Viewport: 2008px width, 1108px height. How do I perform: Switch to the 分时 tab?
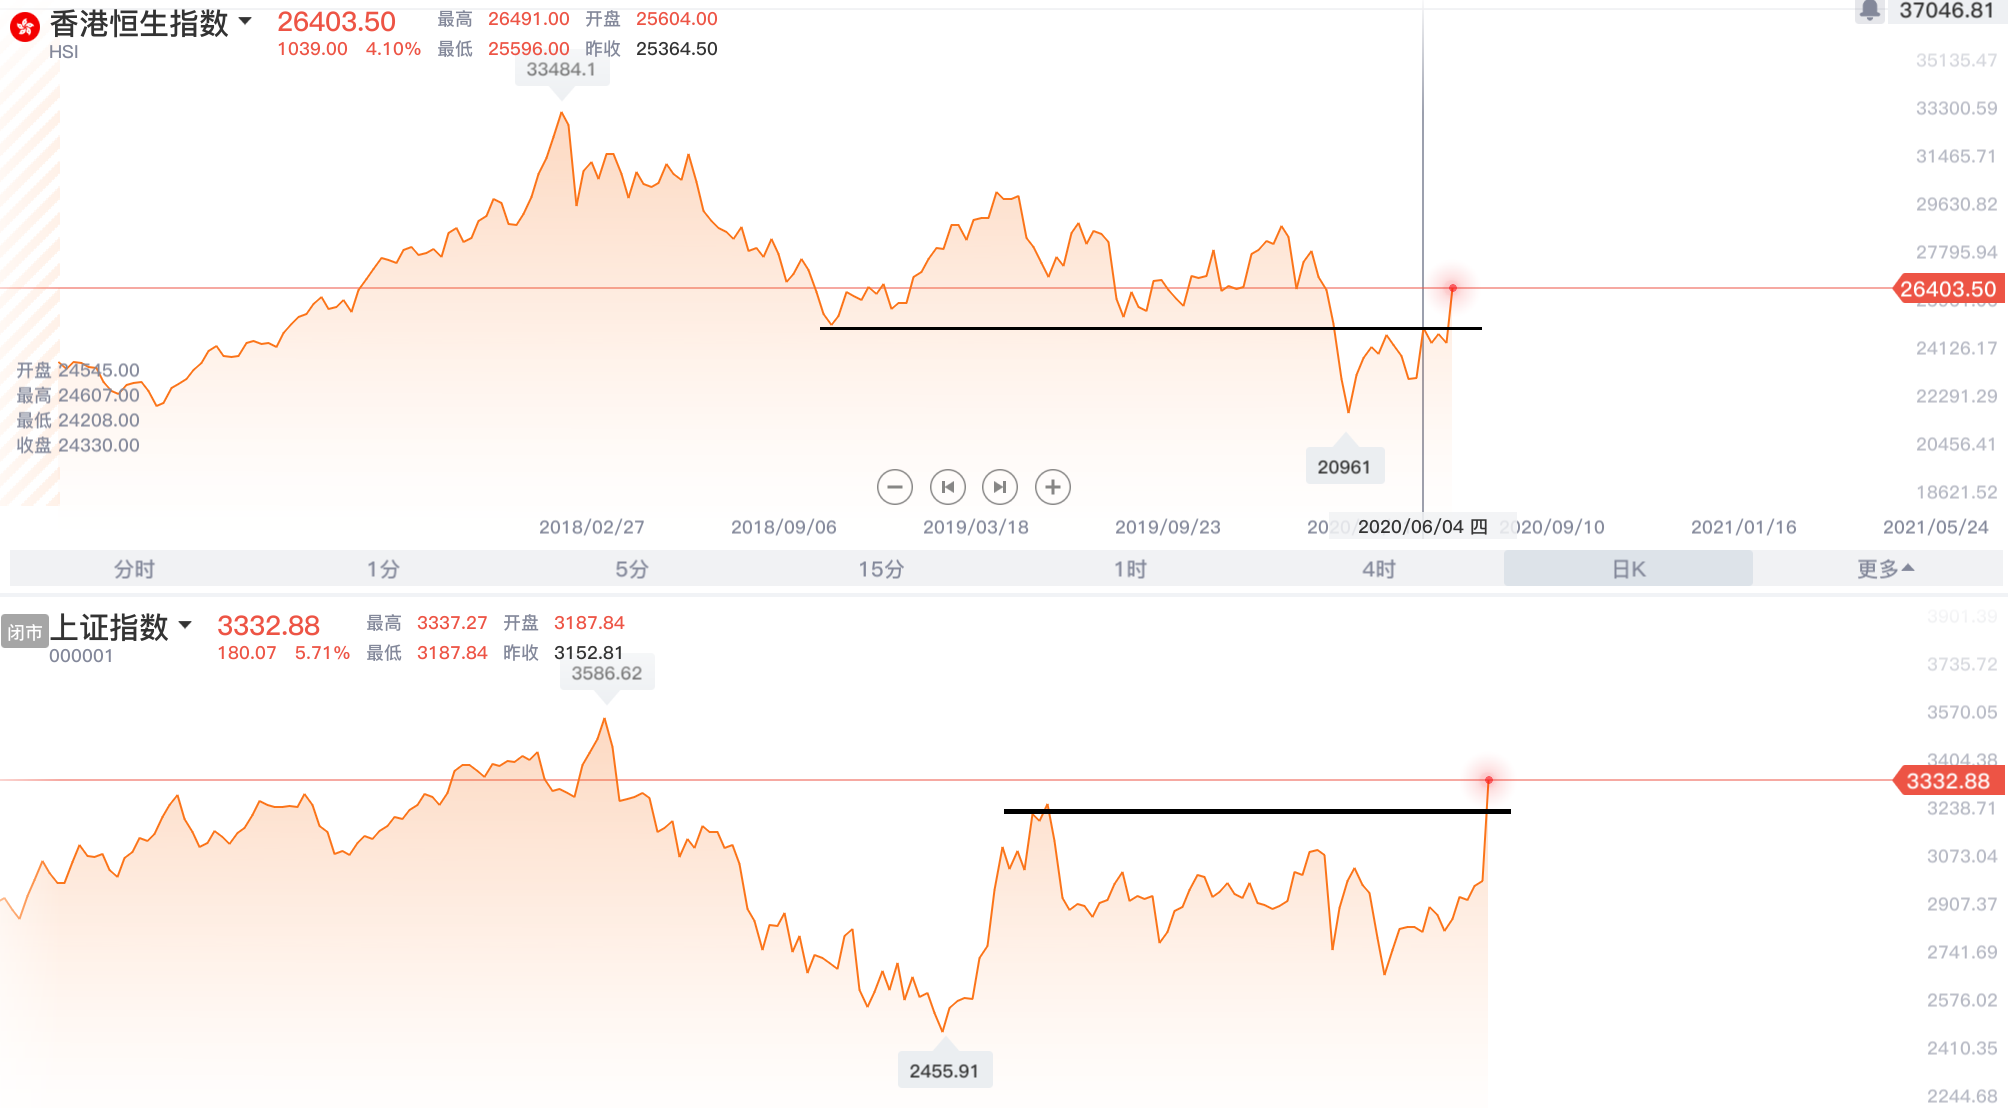pyautogui.click(x=134, y=569)
